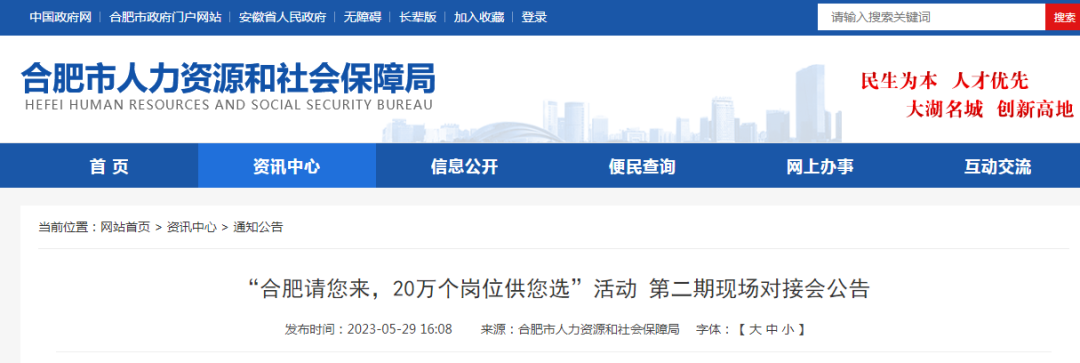Image resolution: width=1080 pixels, height=363 pixels.
Task: Open the 中国政府网 link
Action: 61,17
